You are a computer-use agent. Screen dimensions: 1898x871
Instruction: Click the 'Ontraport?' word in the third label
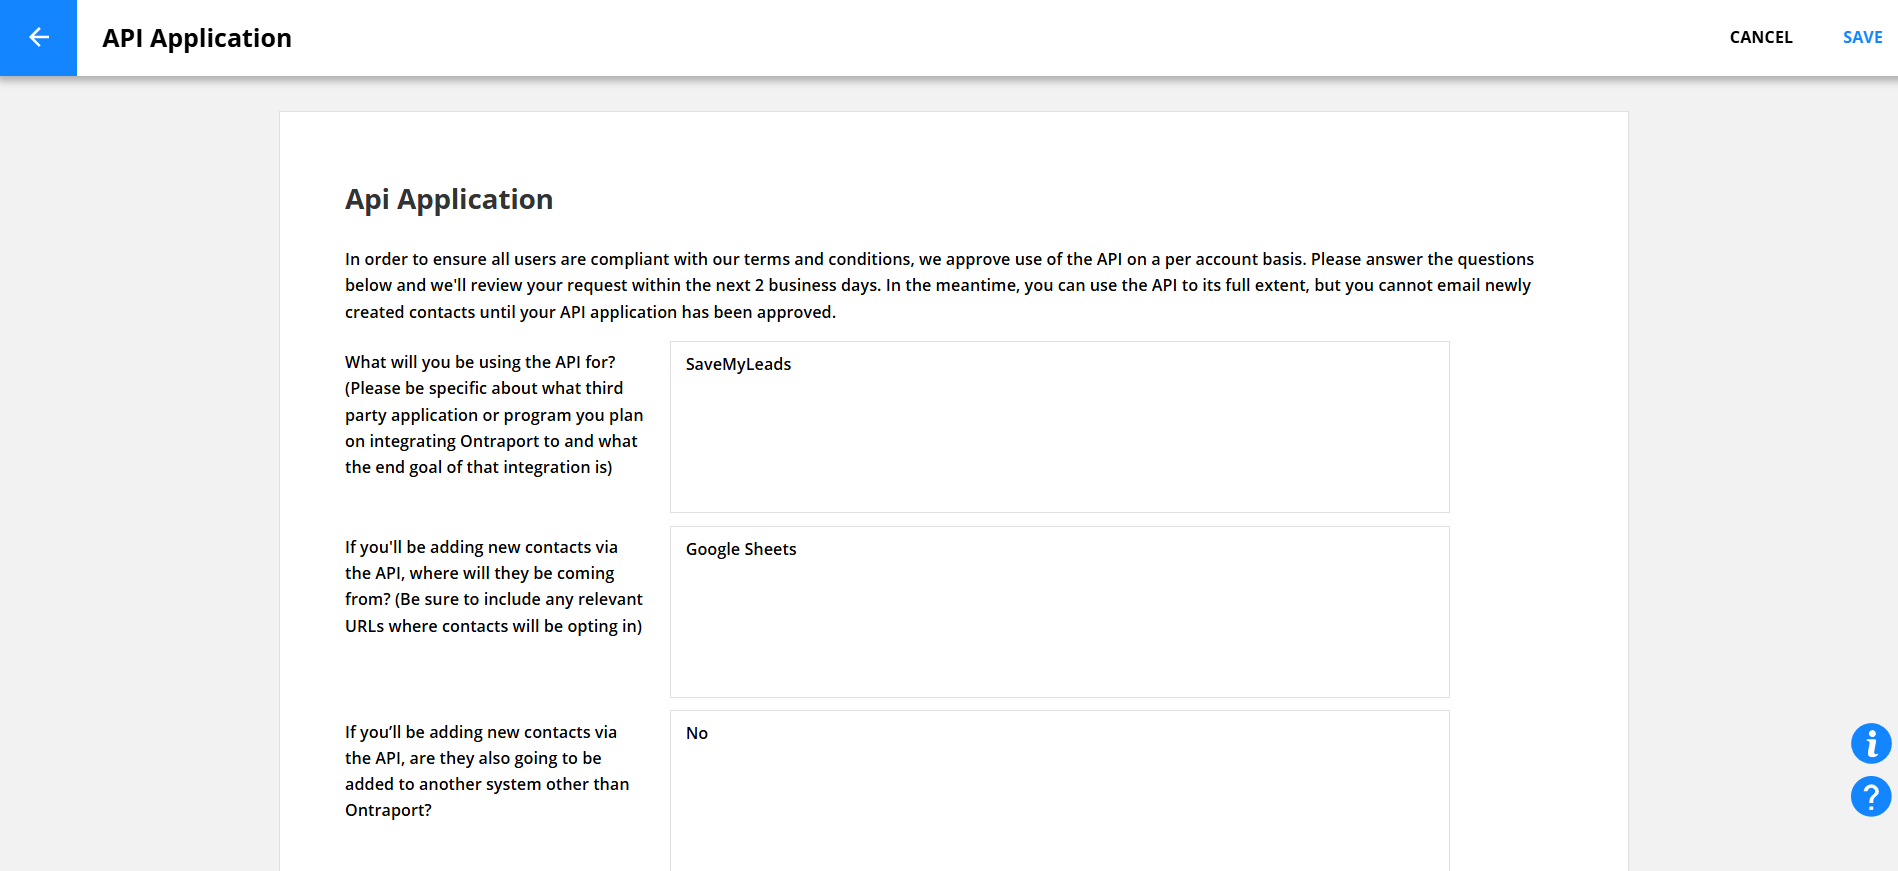tap(388, 811)
